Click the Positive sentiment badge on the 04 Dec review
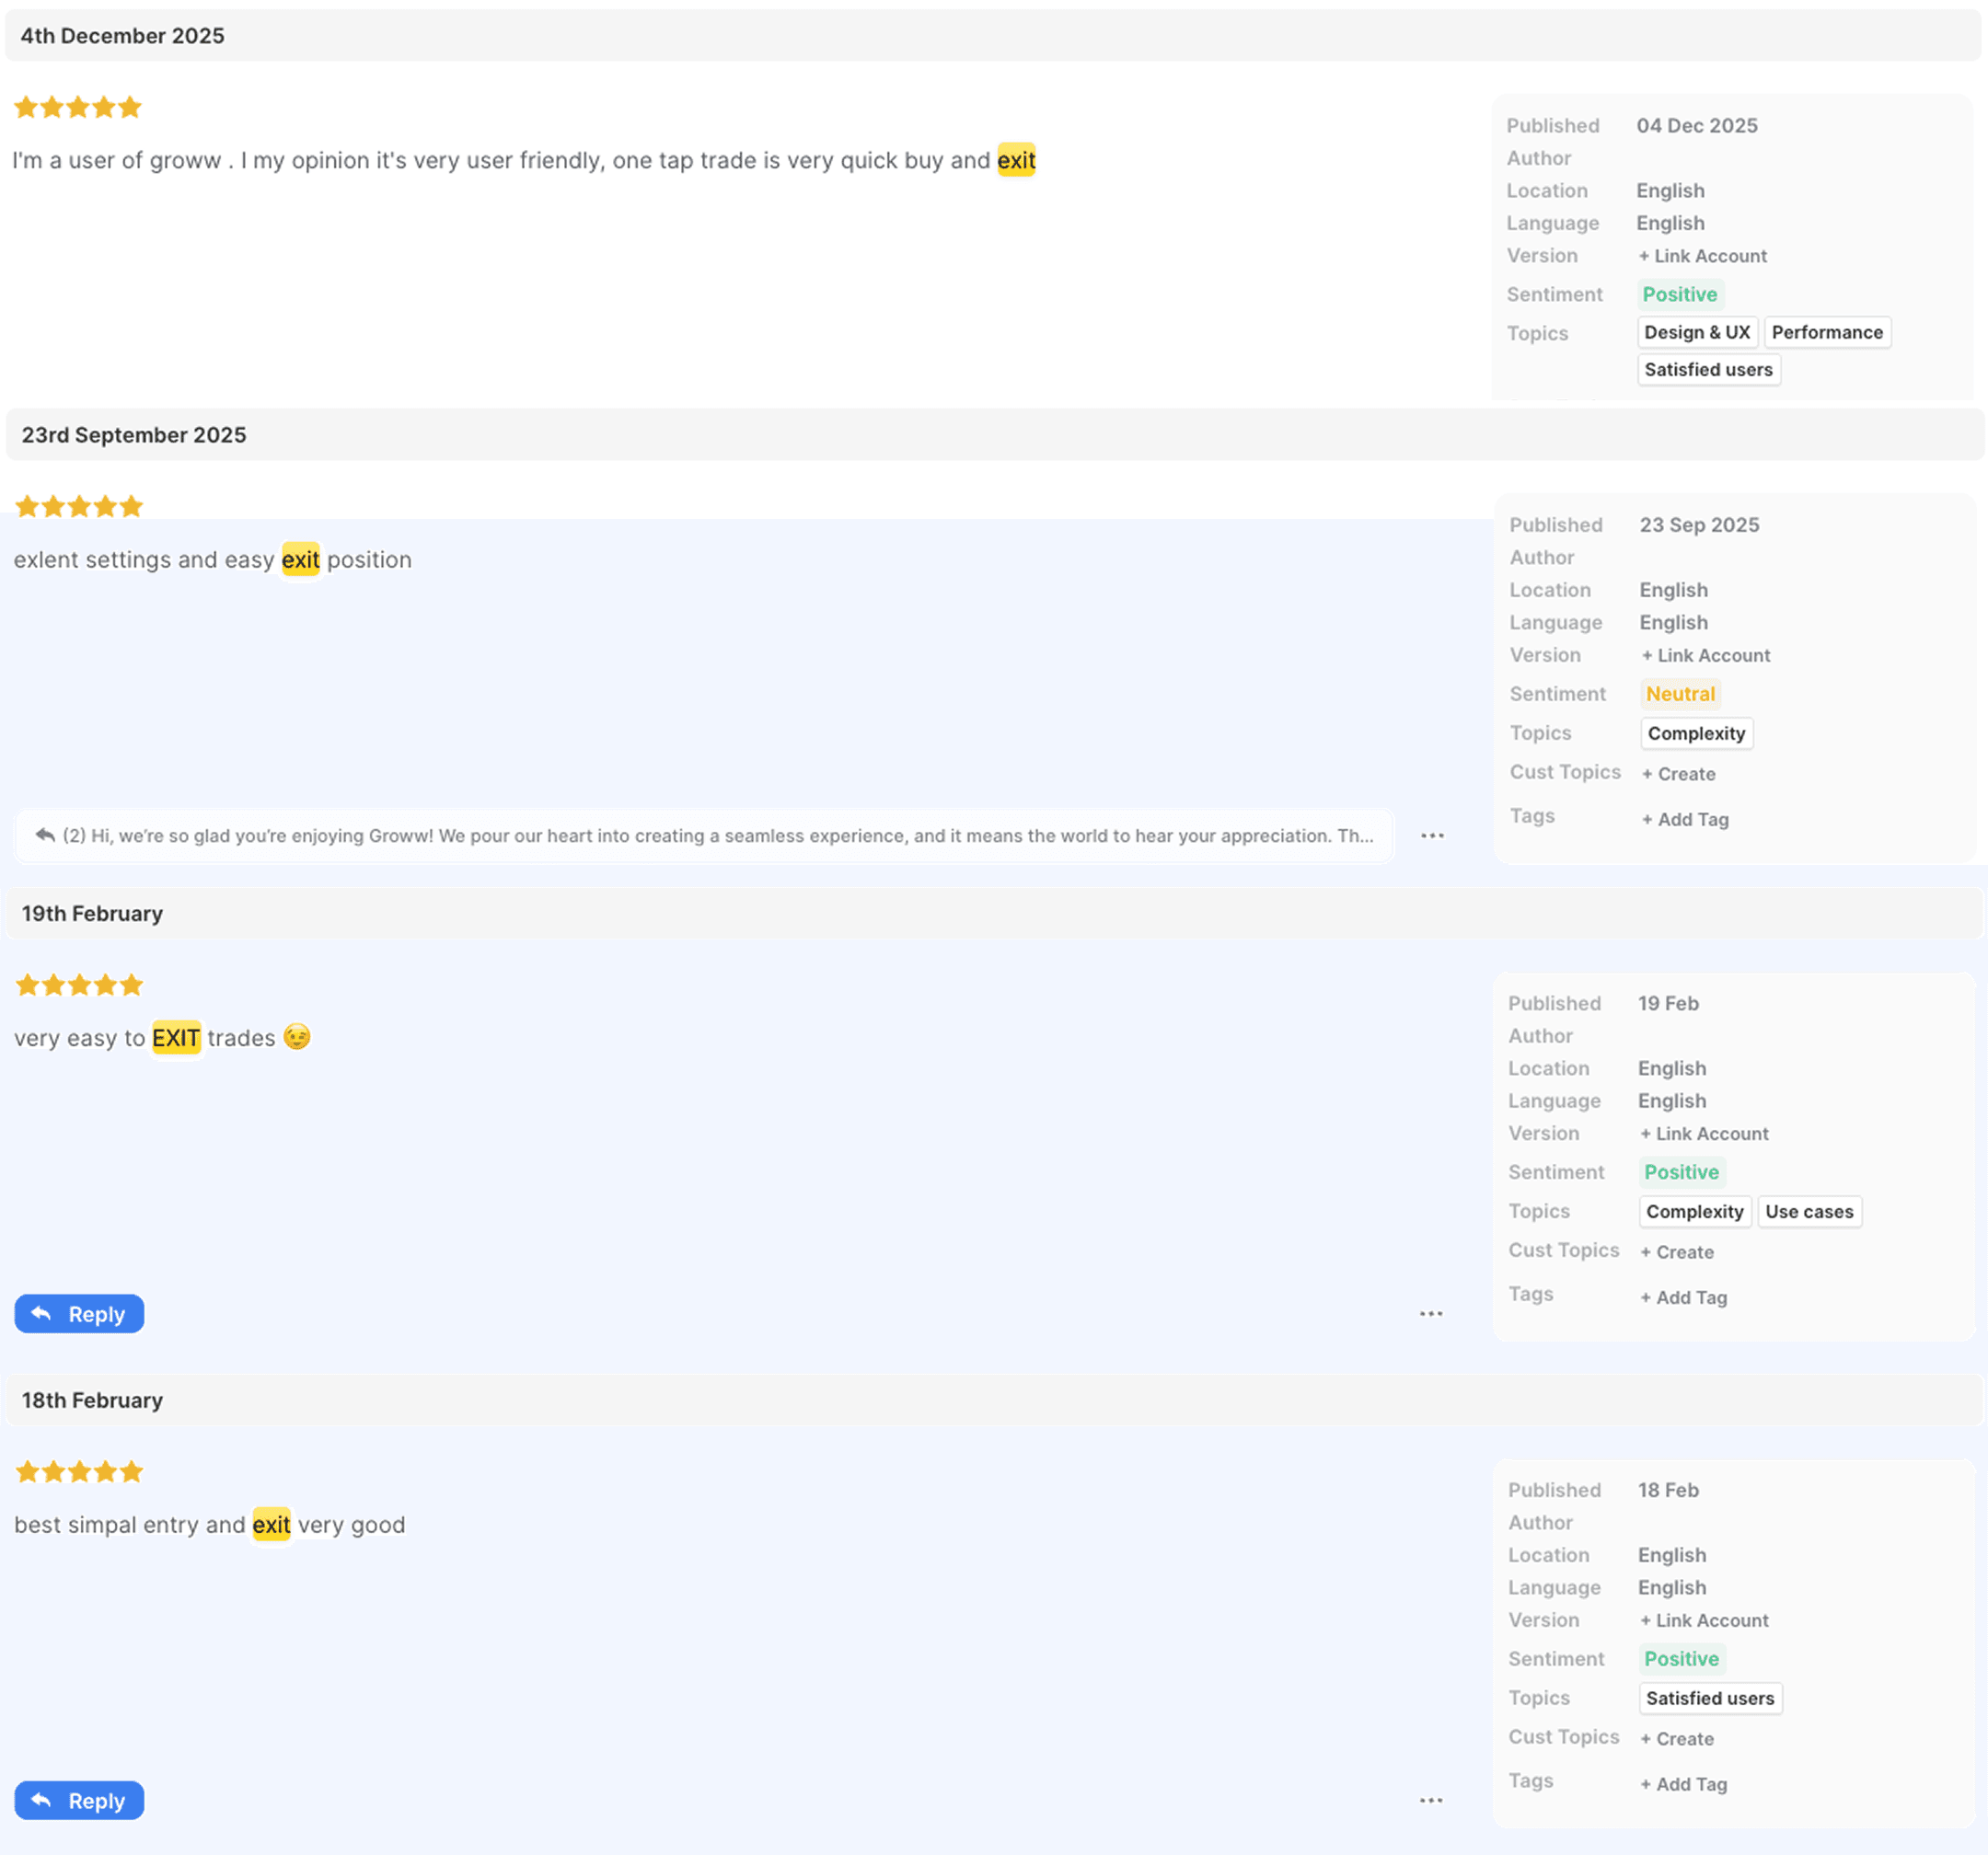Screen dimensions: 1988x1855 tap(1679, 294)
